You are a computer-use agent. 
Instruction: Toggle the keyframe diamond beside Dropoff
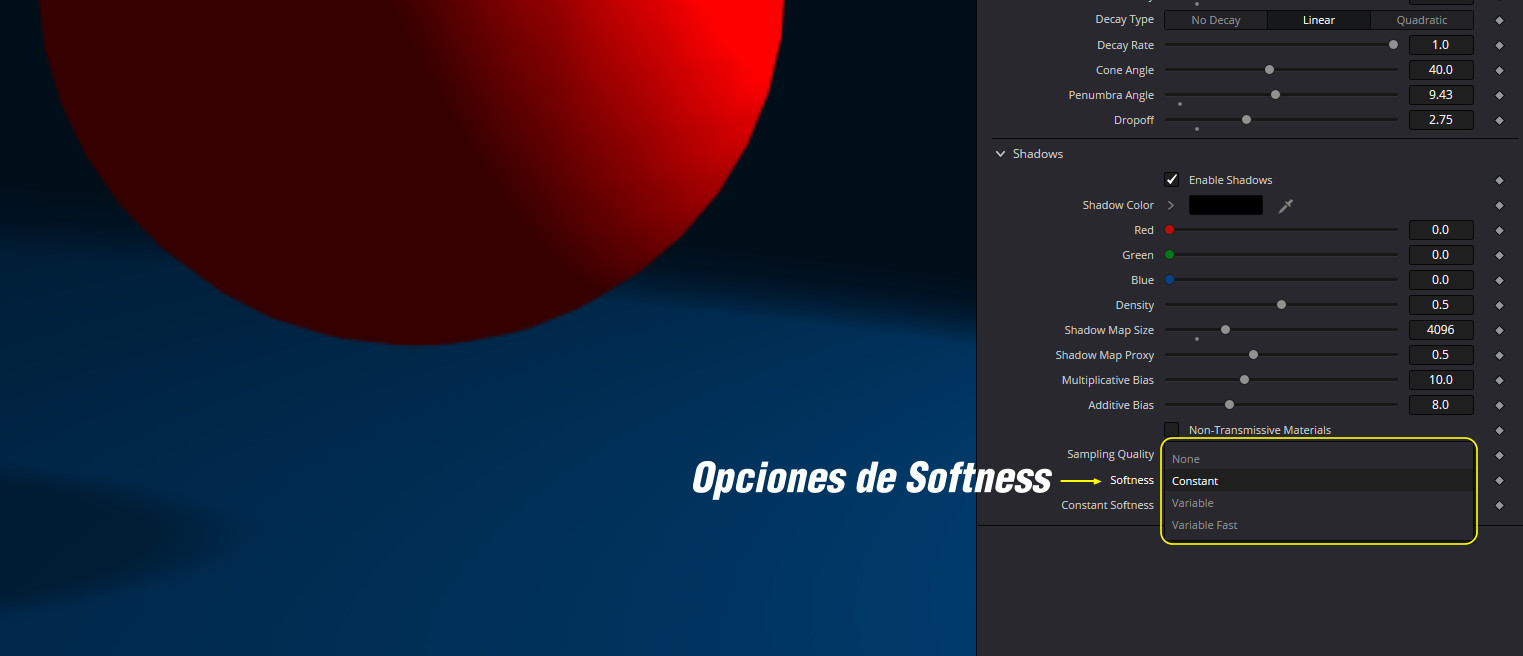pyautogui.click(x=1499, y=121)
